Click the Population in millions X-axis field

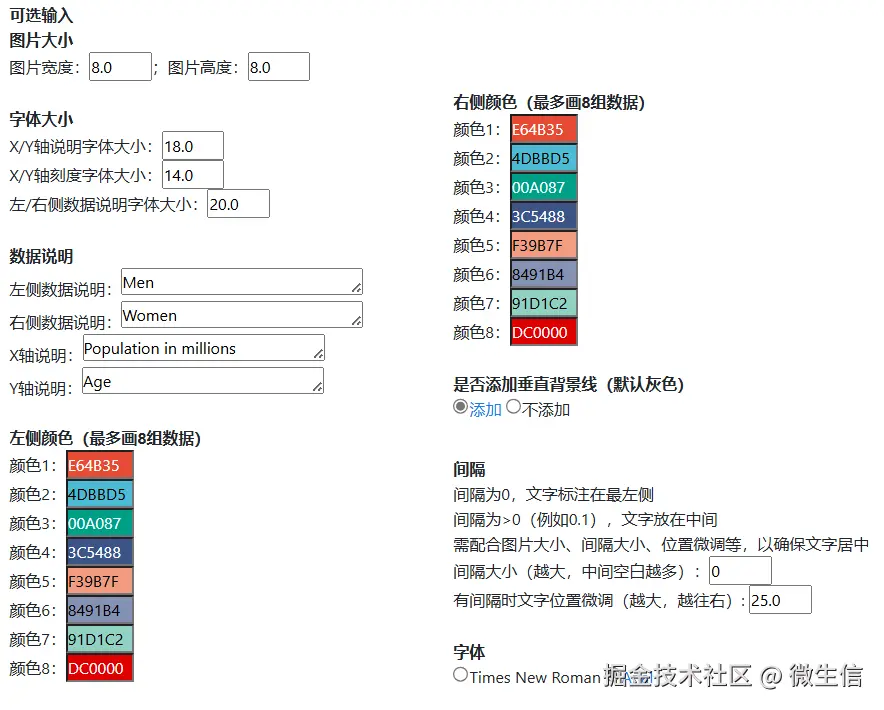tap(203, 348)
